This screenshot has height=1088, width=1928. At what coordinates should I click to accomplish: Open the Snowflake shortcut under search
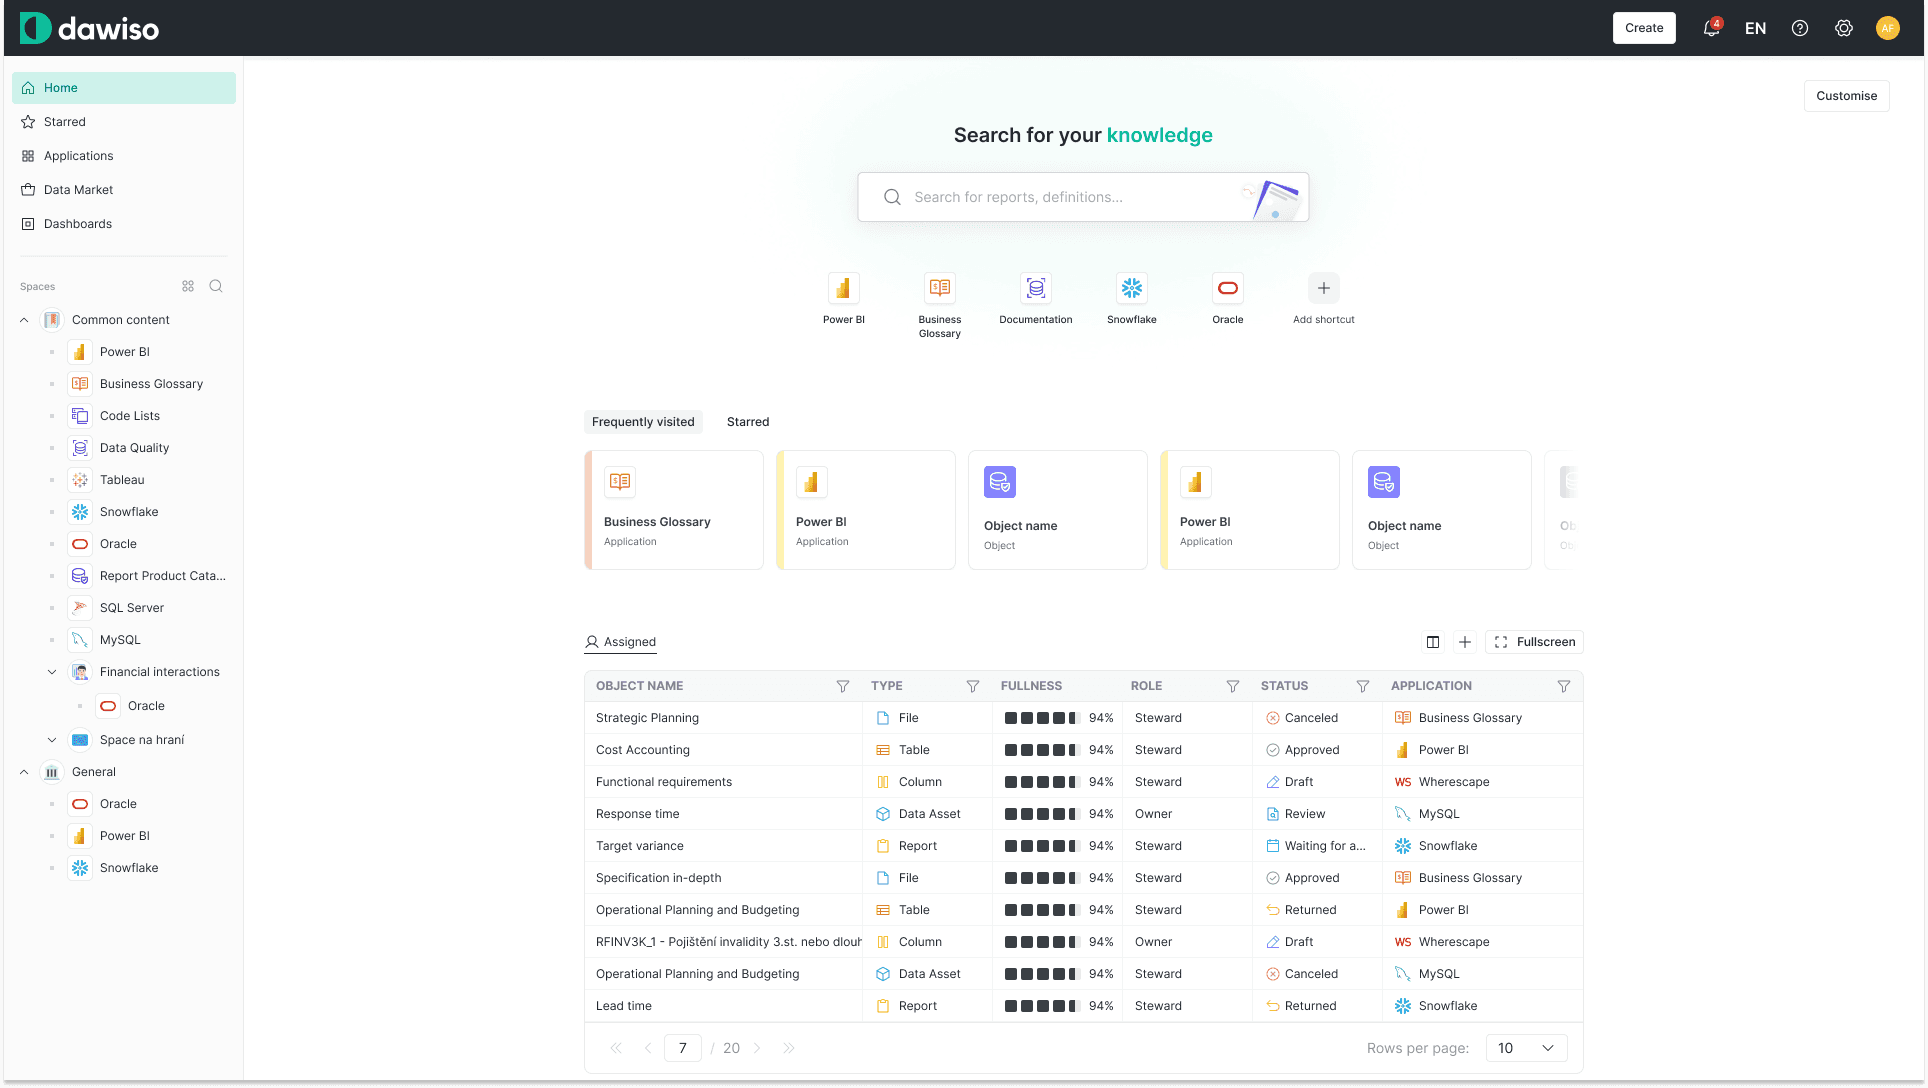[x=1132, y=299]
